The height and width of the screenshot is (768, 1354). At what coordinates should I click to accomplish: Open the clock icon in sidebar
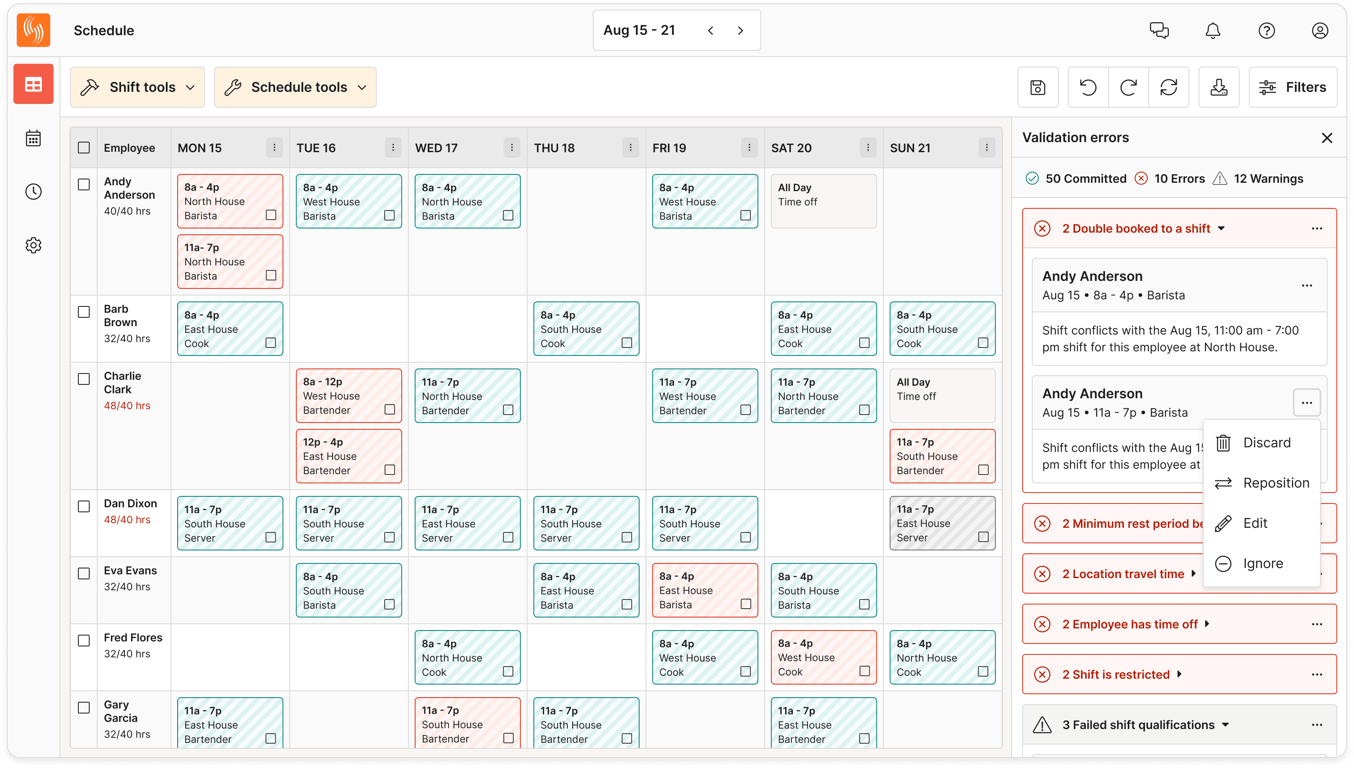pos(33,192)
